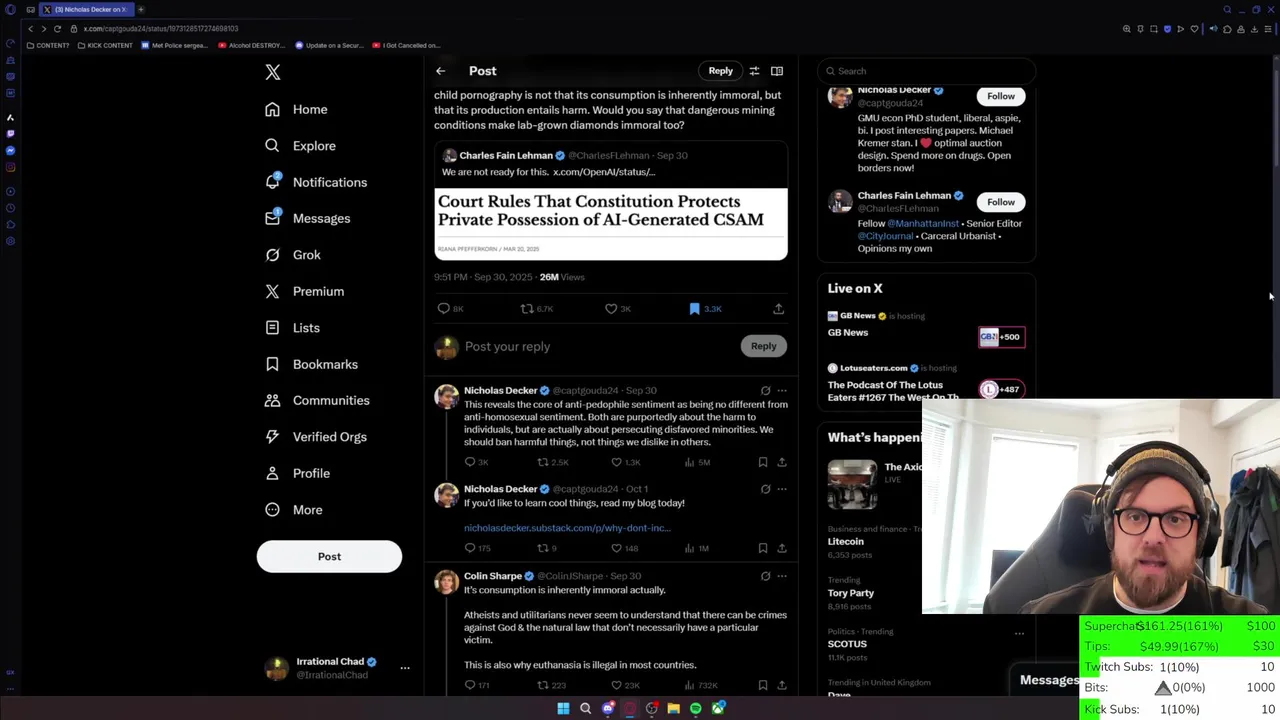The width and height of the screenshot is (1280, 720).
Task: Open Notifications
Action: point(316,182)
